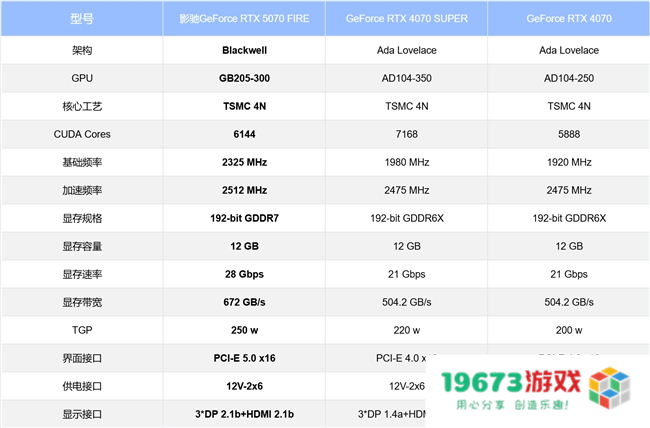Click '2475 MHz' in the non-SUPER RTX 4070 column
The height and width of the screenshot is (428, 650).
(569, 190)
